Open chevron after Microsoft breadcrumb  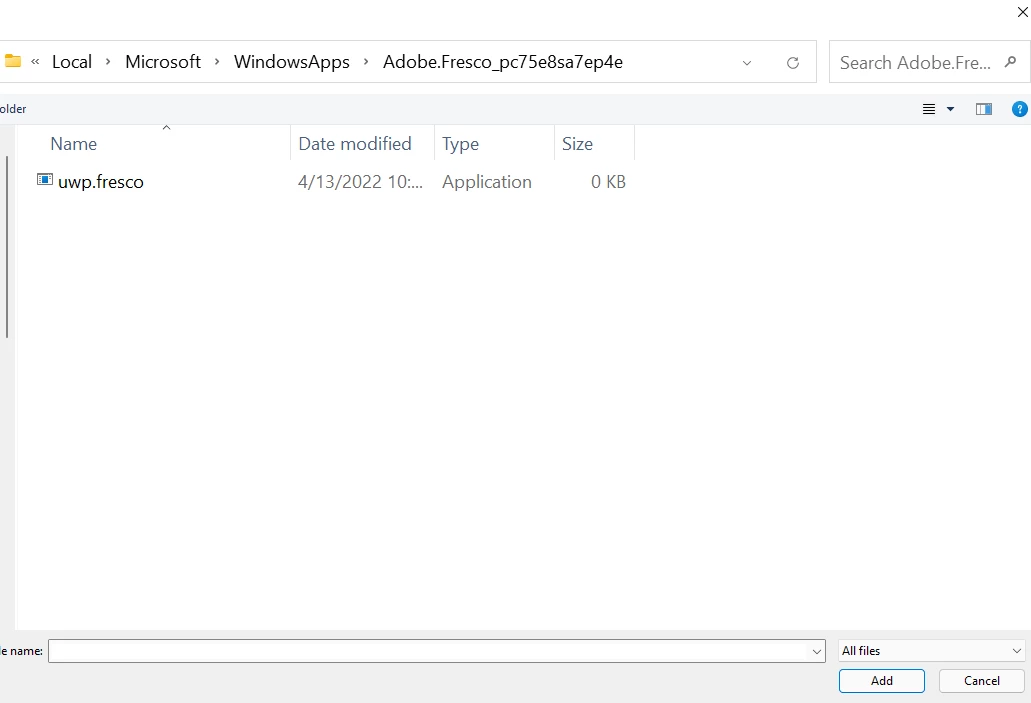[217, 62]
